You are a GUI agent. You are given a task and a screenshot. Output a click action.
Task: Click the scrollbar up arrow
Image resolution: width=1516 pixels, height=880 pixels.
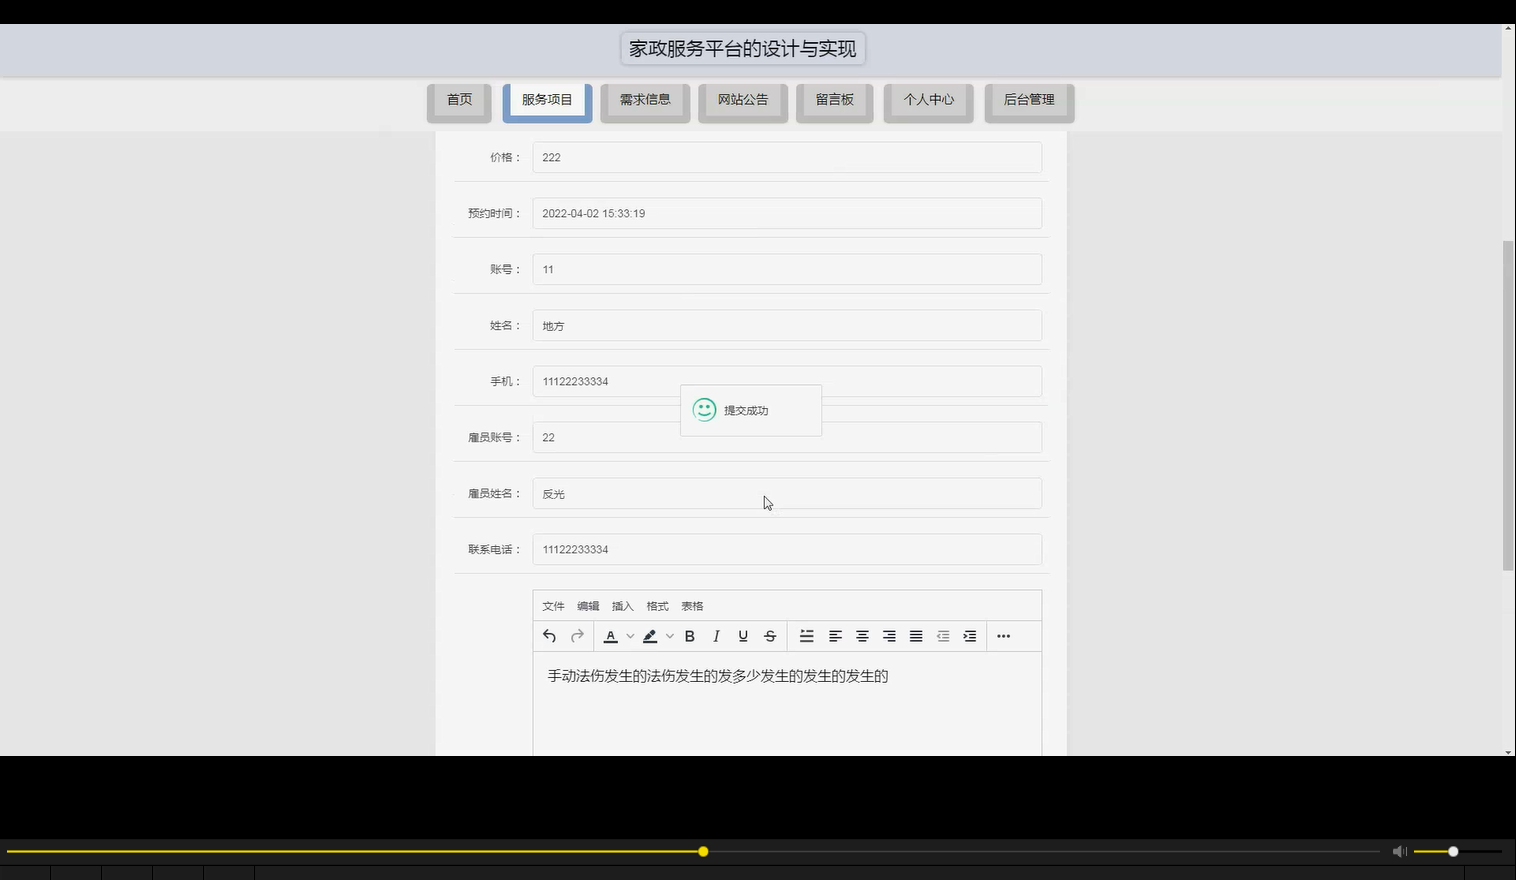coord(1508,29)
